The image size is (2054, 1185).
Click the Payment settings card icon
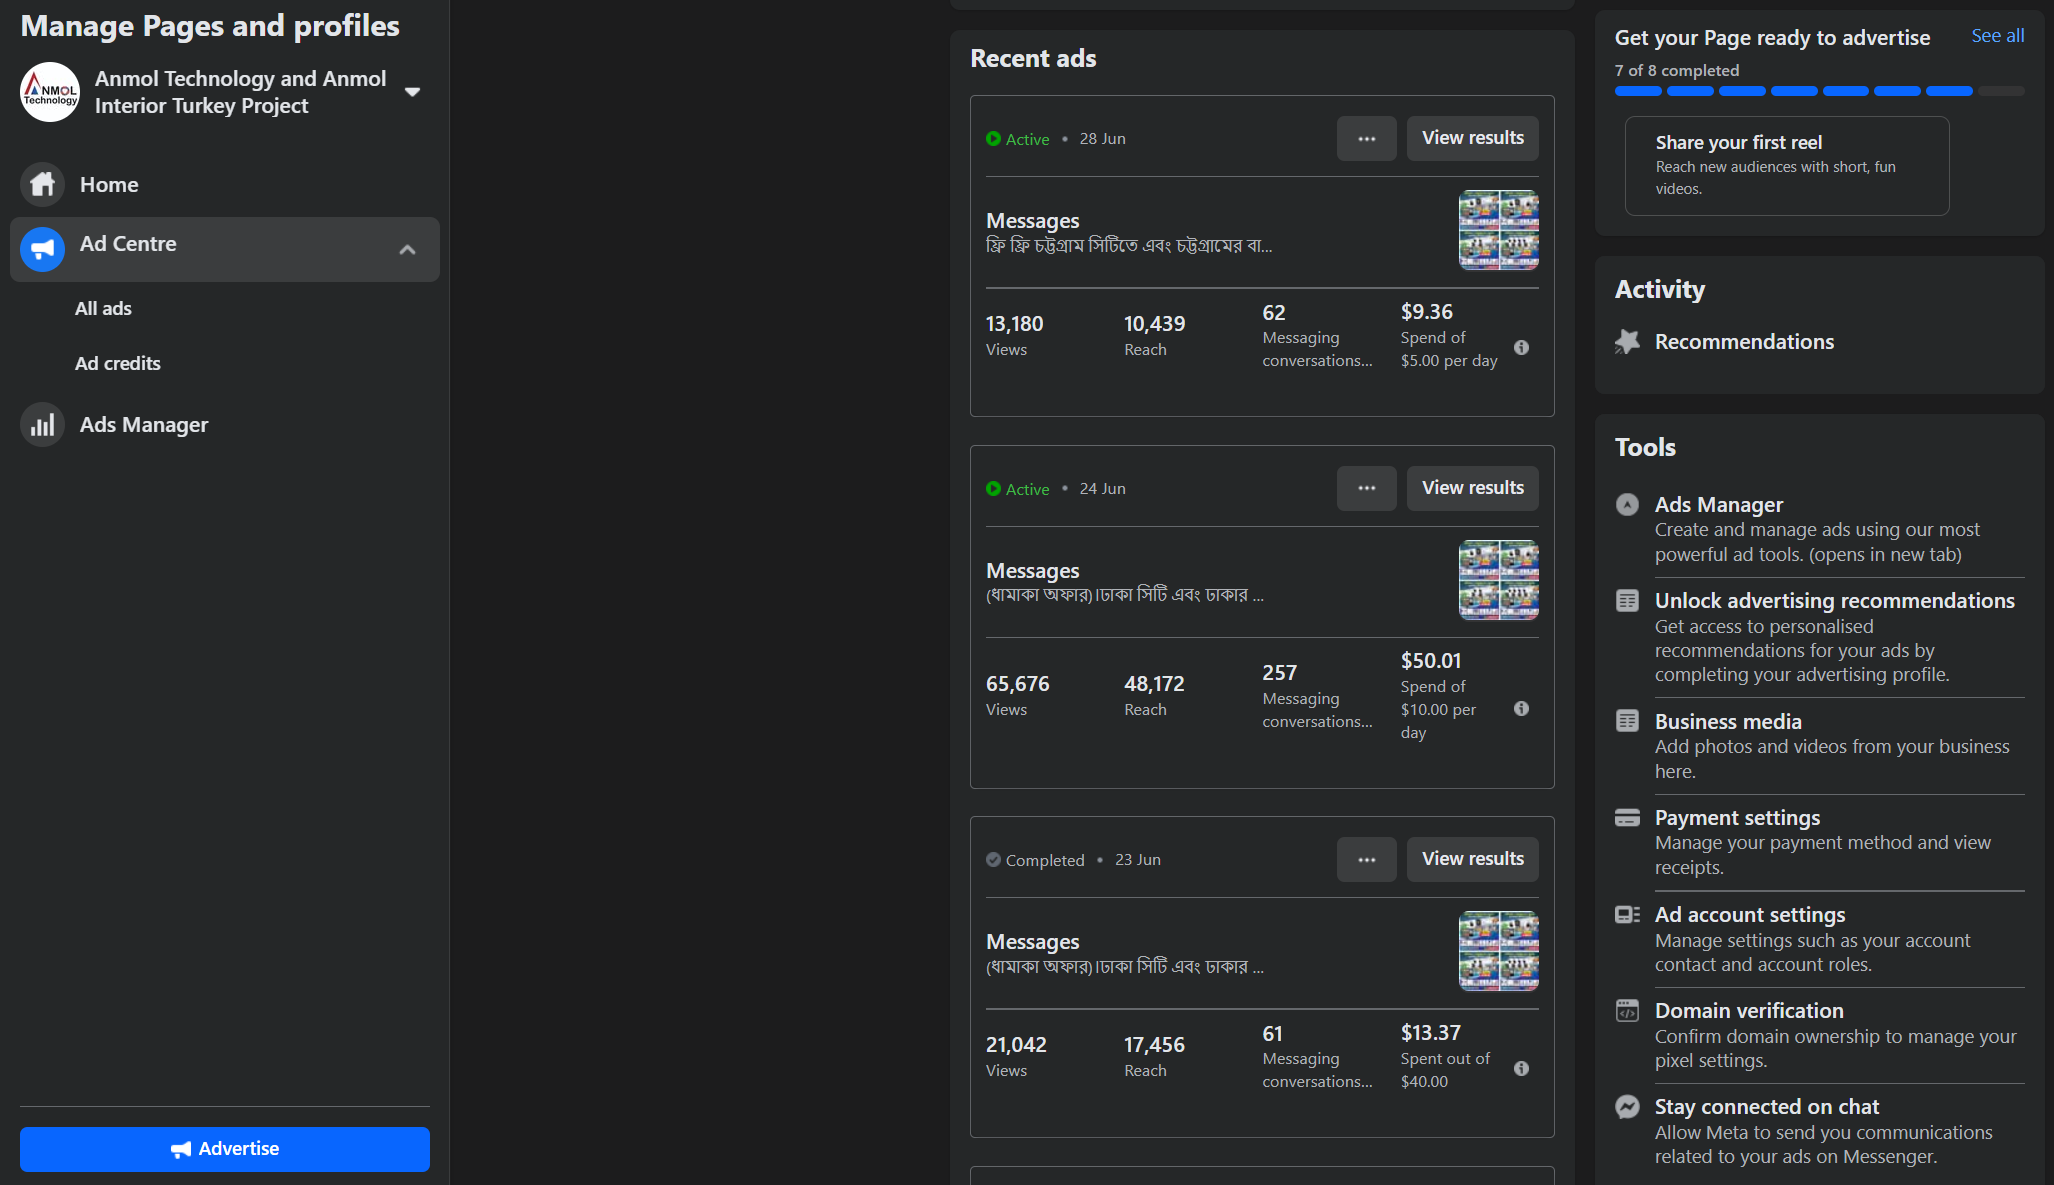pyautogui.click(x=1627, y=819)
